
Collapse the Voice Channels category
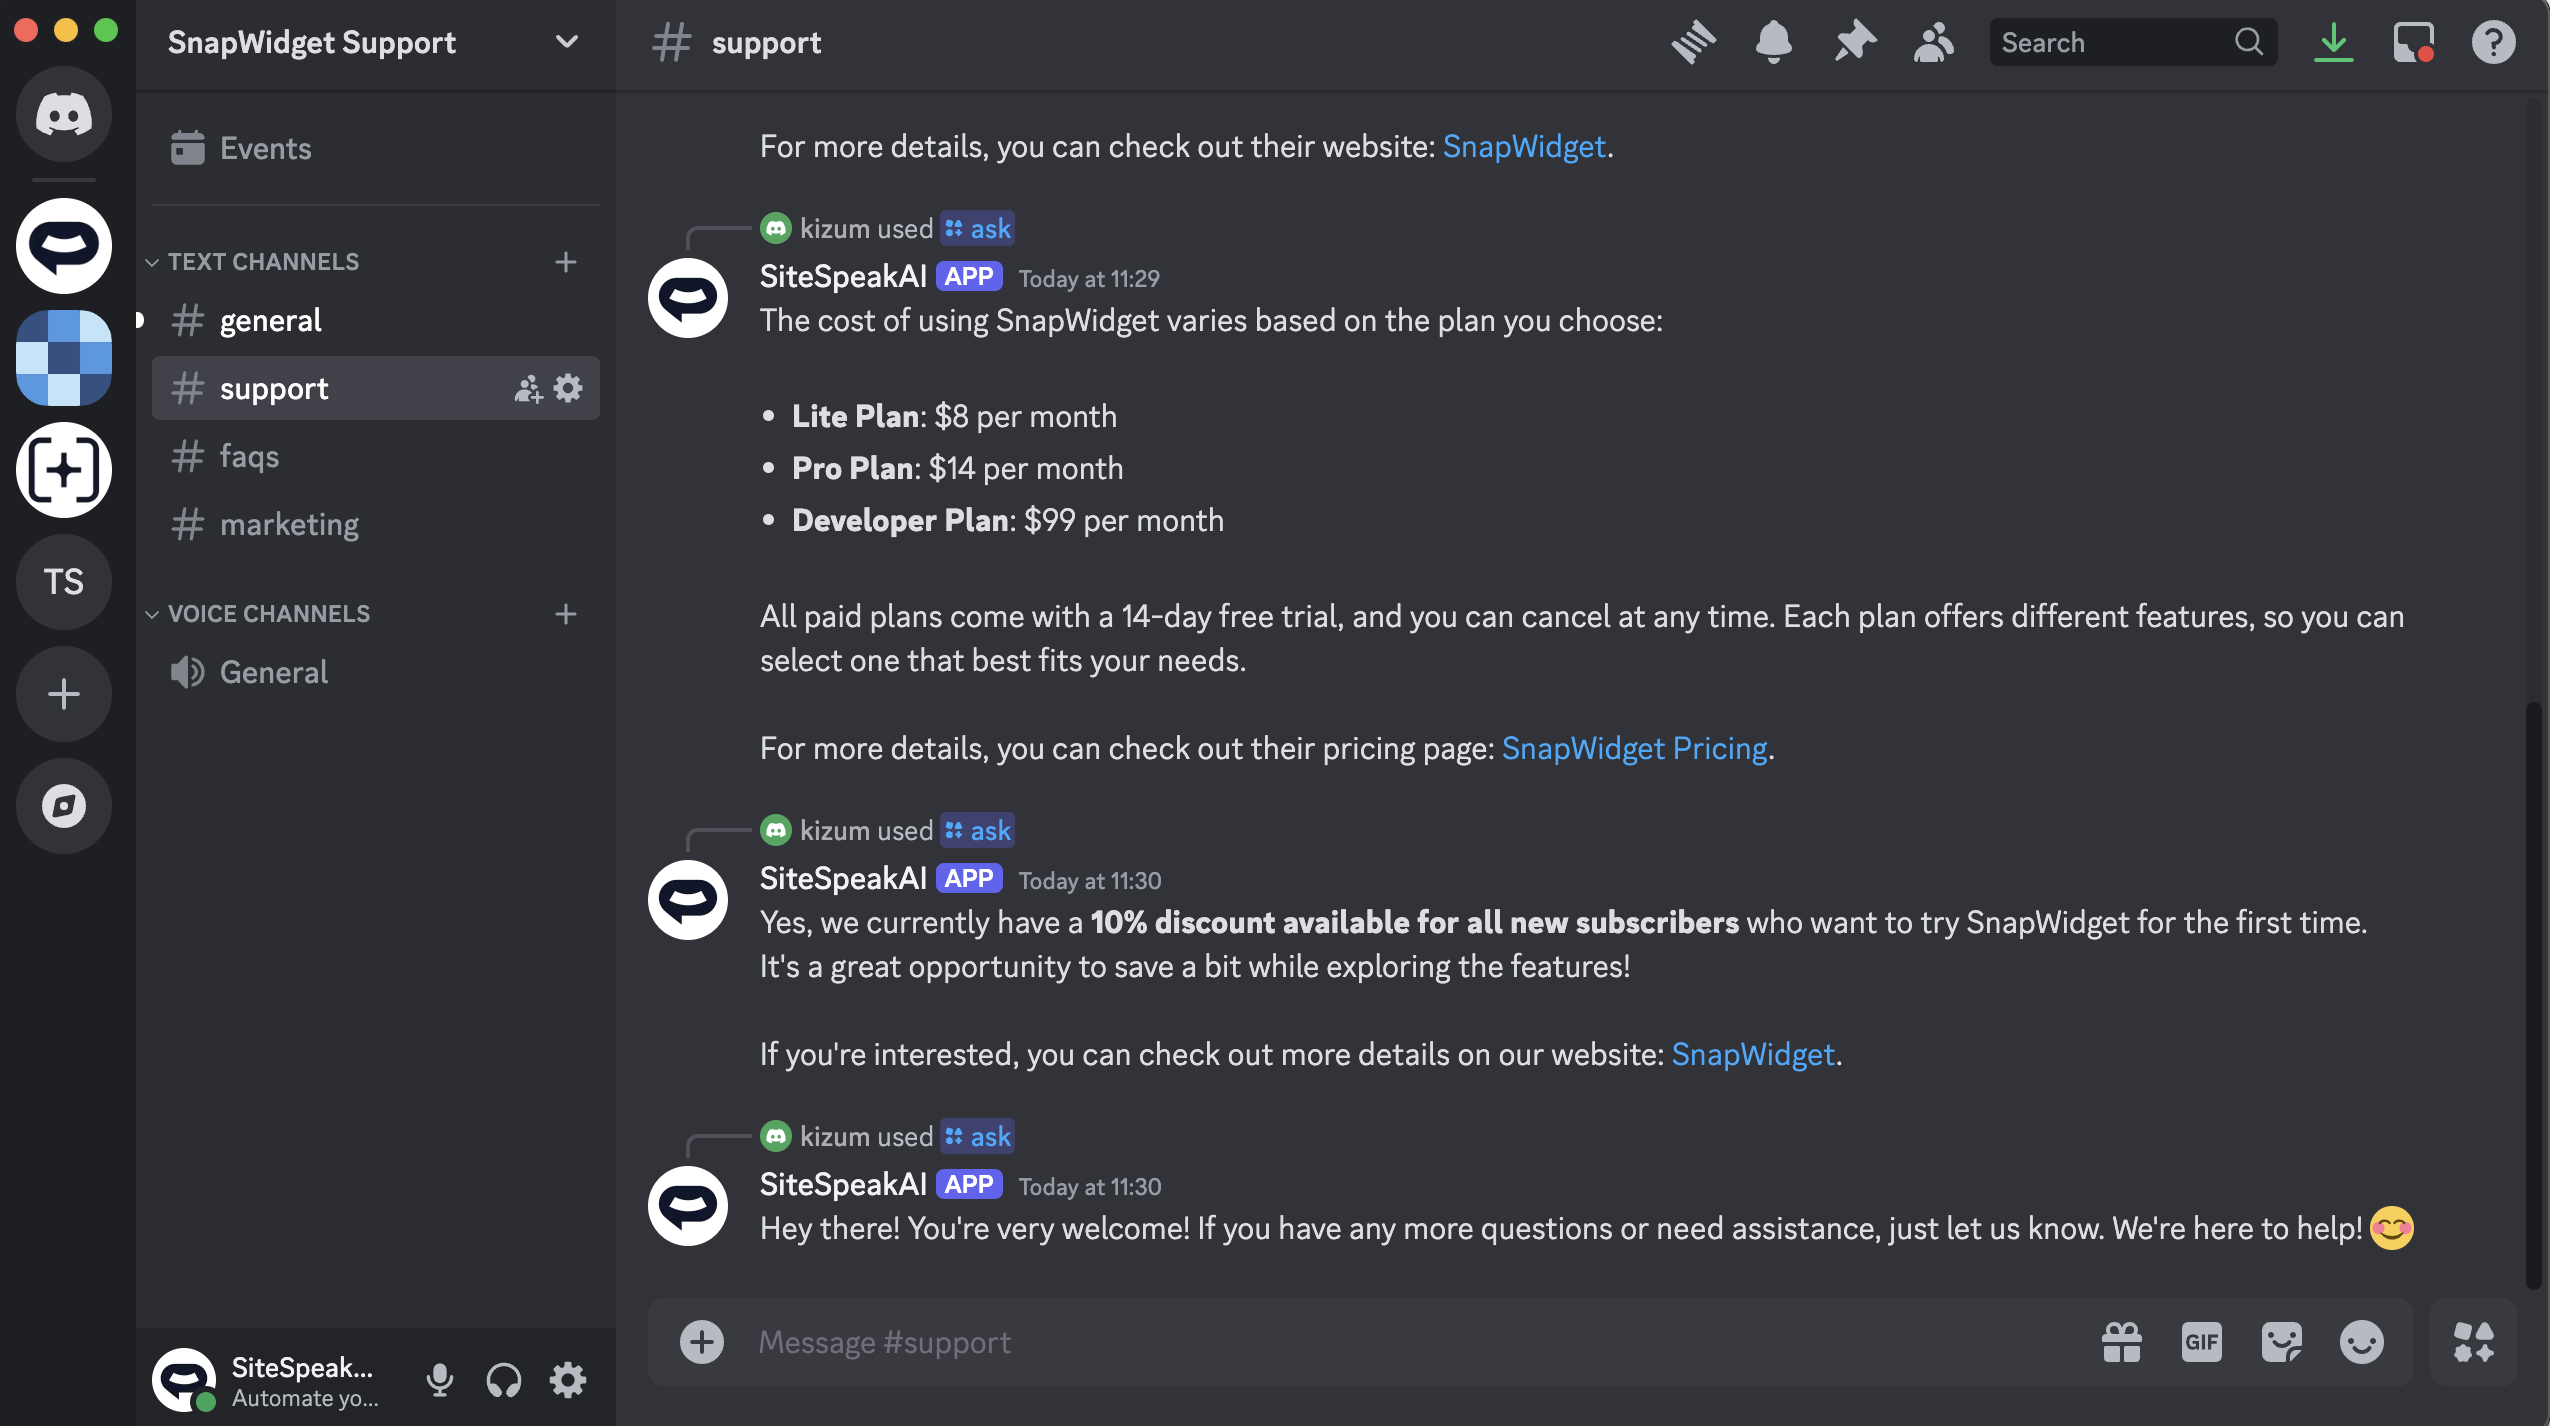click(268, 614)
